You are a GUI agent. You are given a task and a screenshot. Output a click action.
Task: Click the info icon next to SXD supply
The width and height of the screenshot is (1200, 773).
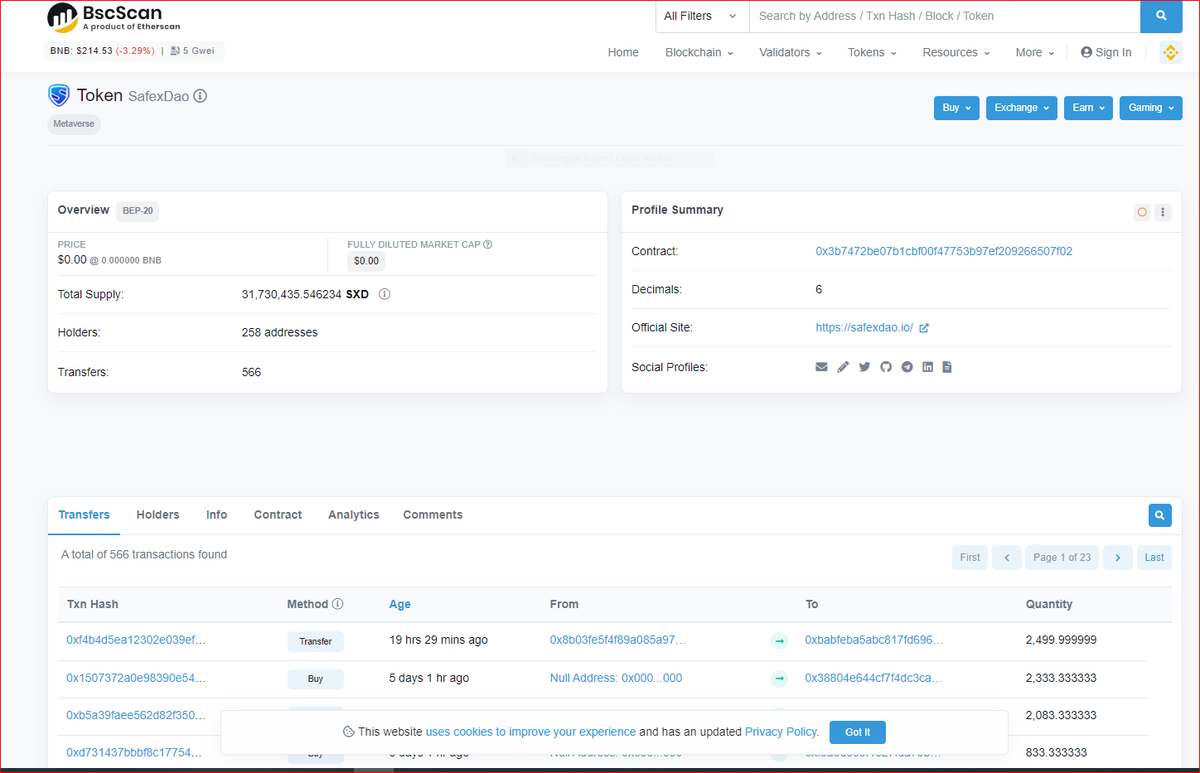[384, 295]
